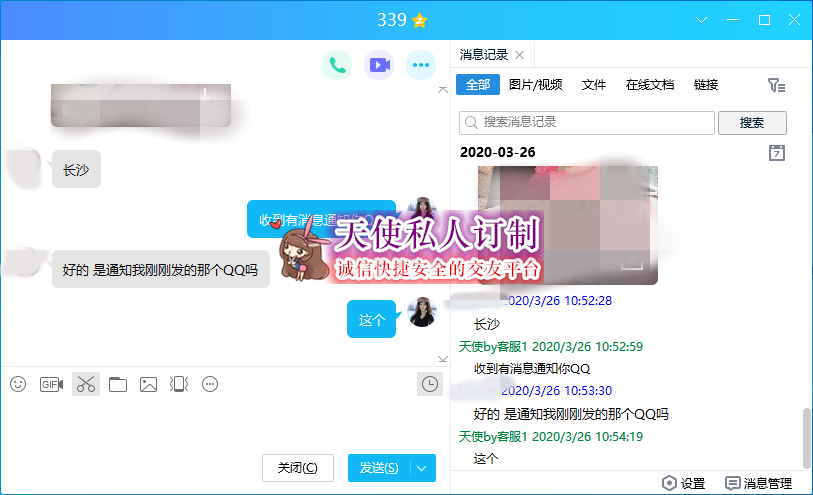Open the calendar date picker in message records

pos(777,153)
